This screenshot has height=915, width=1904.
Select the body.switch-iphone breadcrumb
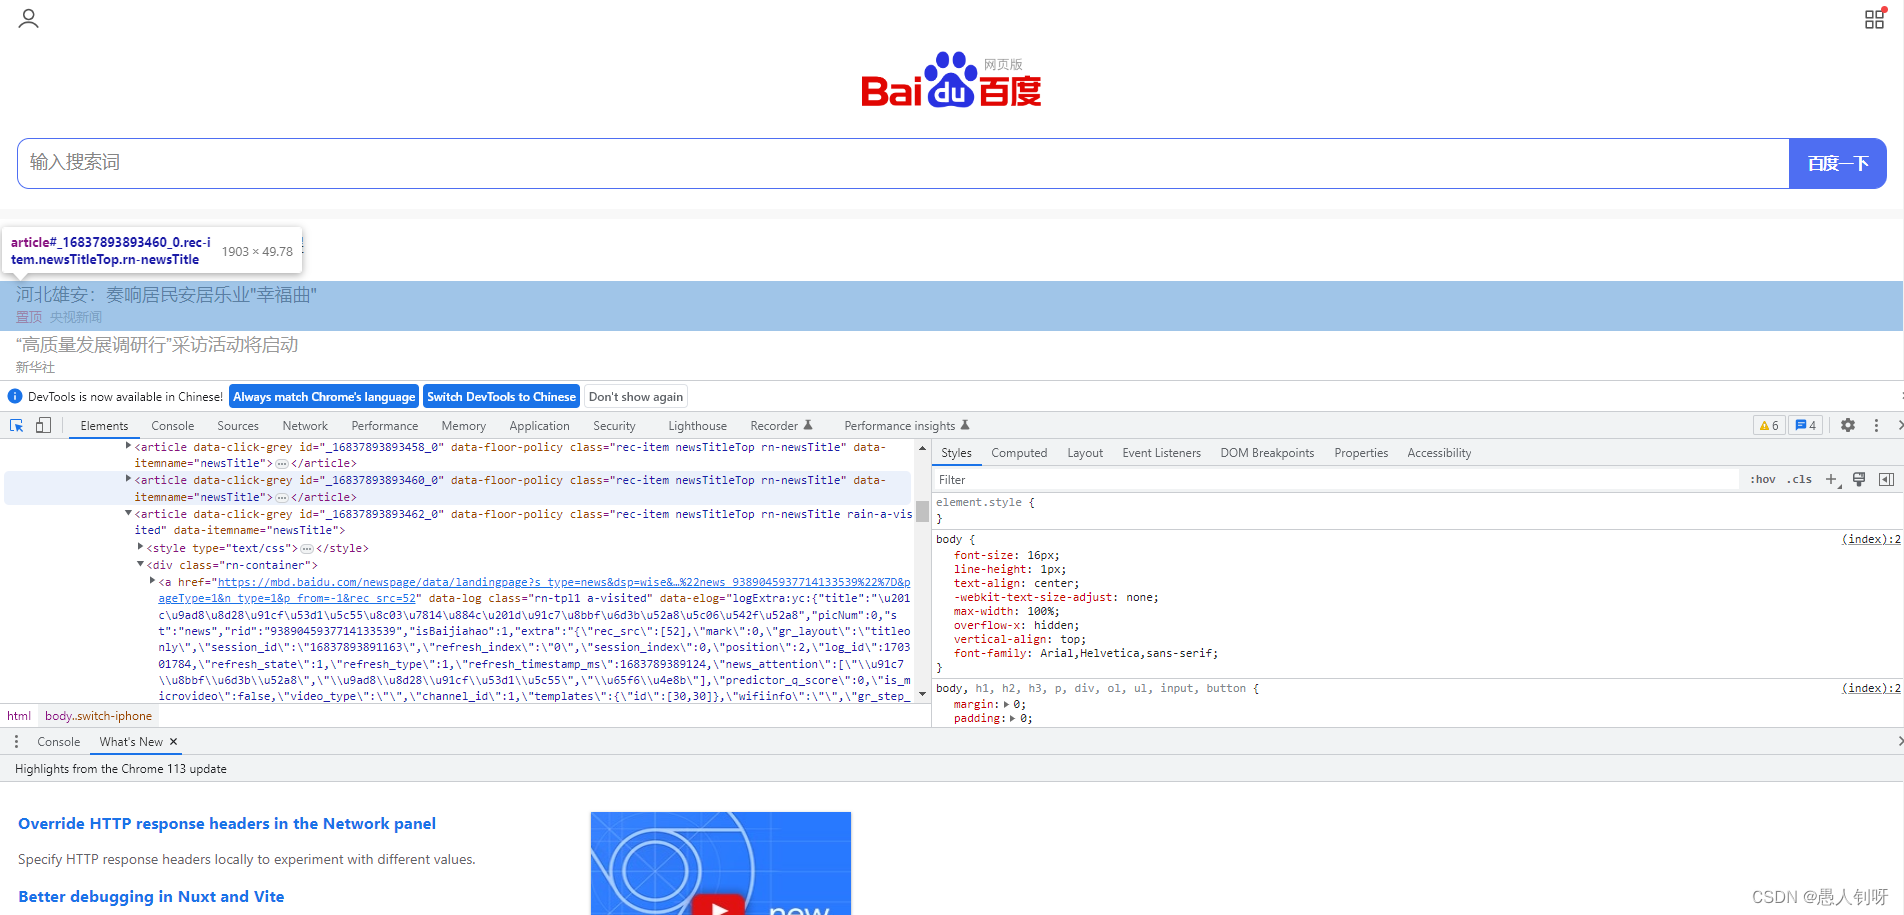[98, 716]
